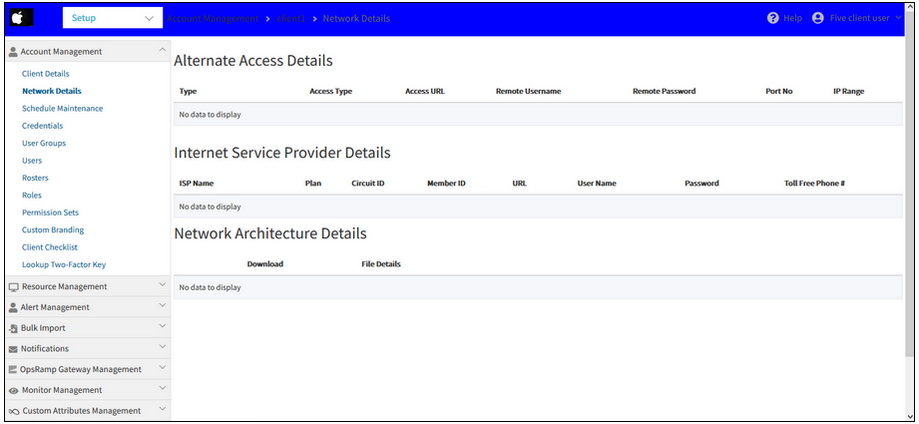The height and width of the screenshot is (424, 919).
Task: Open Permission Sets in sidebar
Action: (50, 212)
